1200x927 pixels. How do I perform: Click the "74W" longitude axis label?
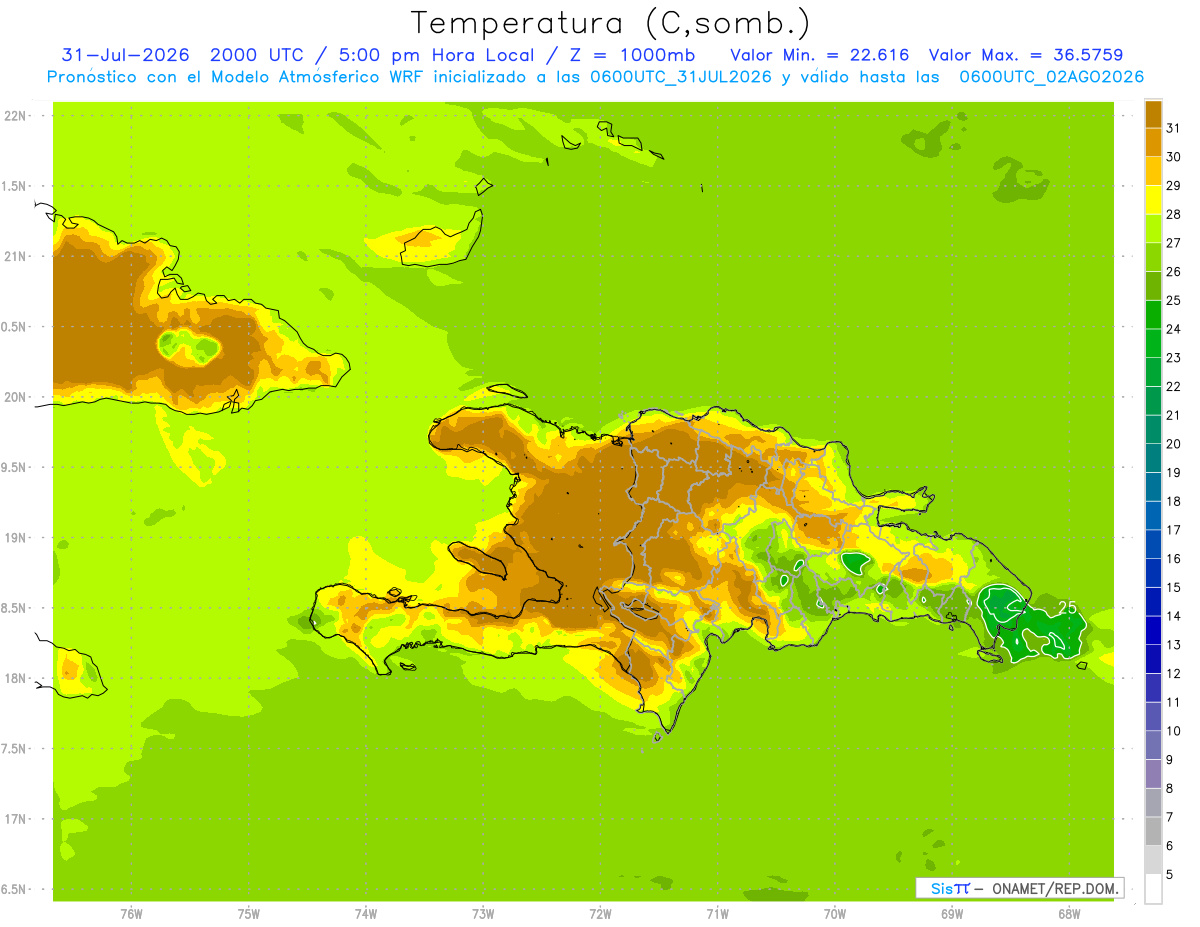[366, 913]
